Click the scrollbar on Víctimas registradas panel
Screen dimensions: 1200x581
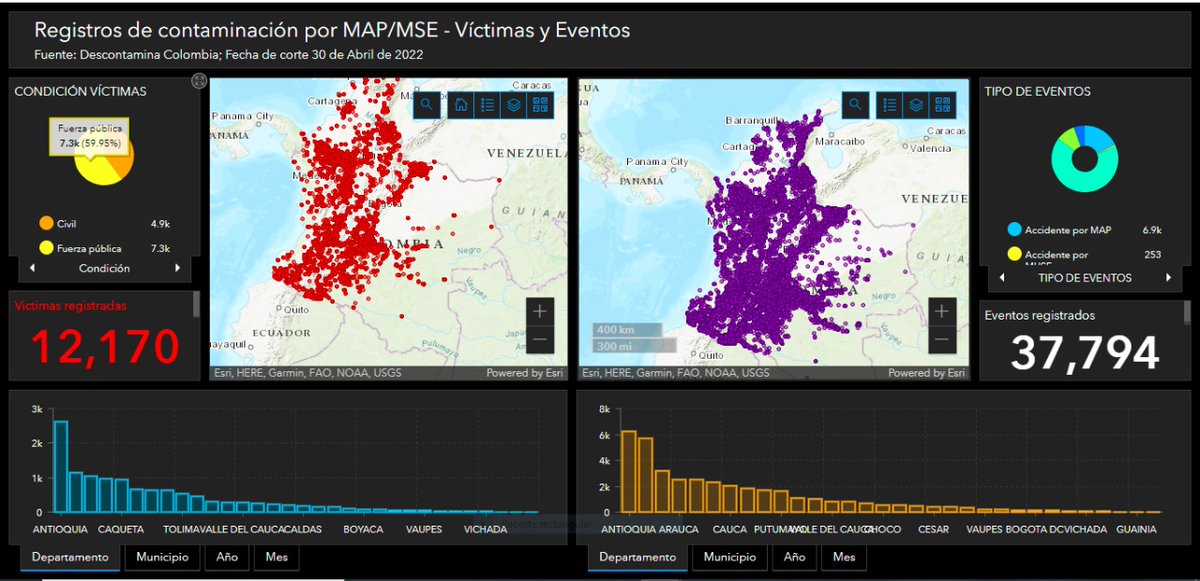(x=195, y=305)
